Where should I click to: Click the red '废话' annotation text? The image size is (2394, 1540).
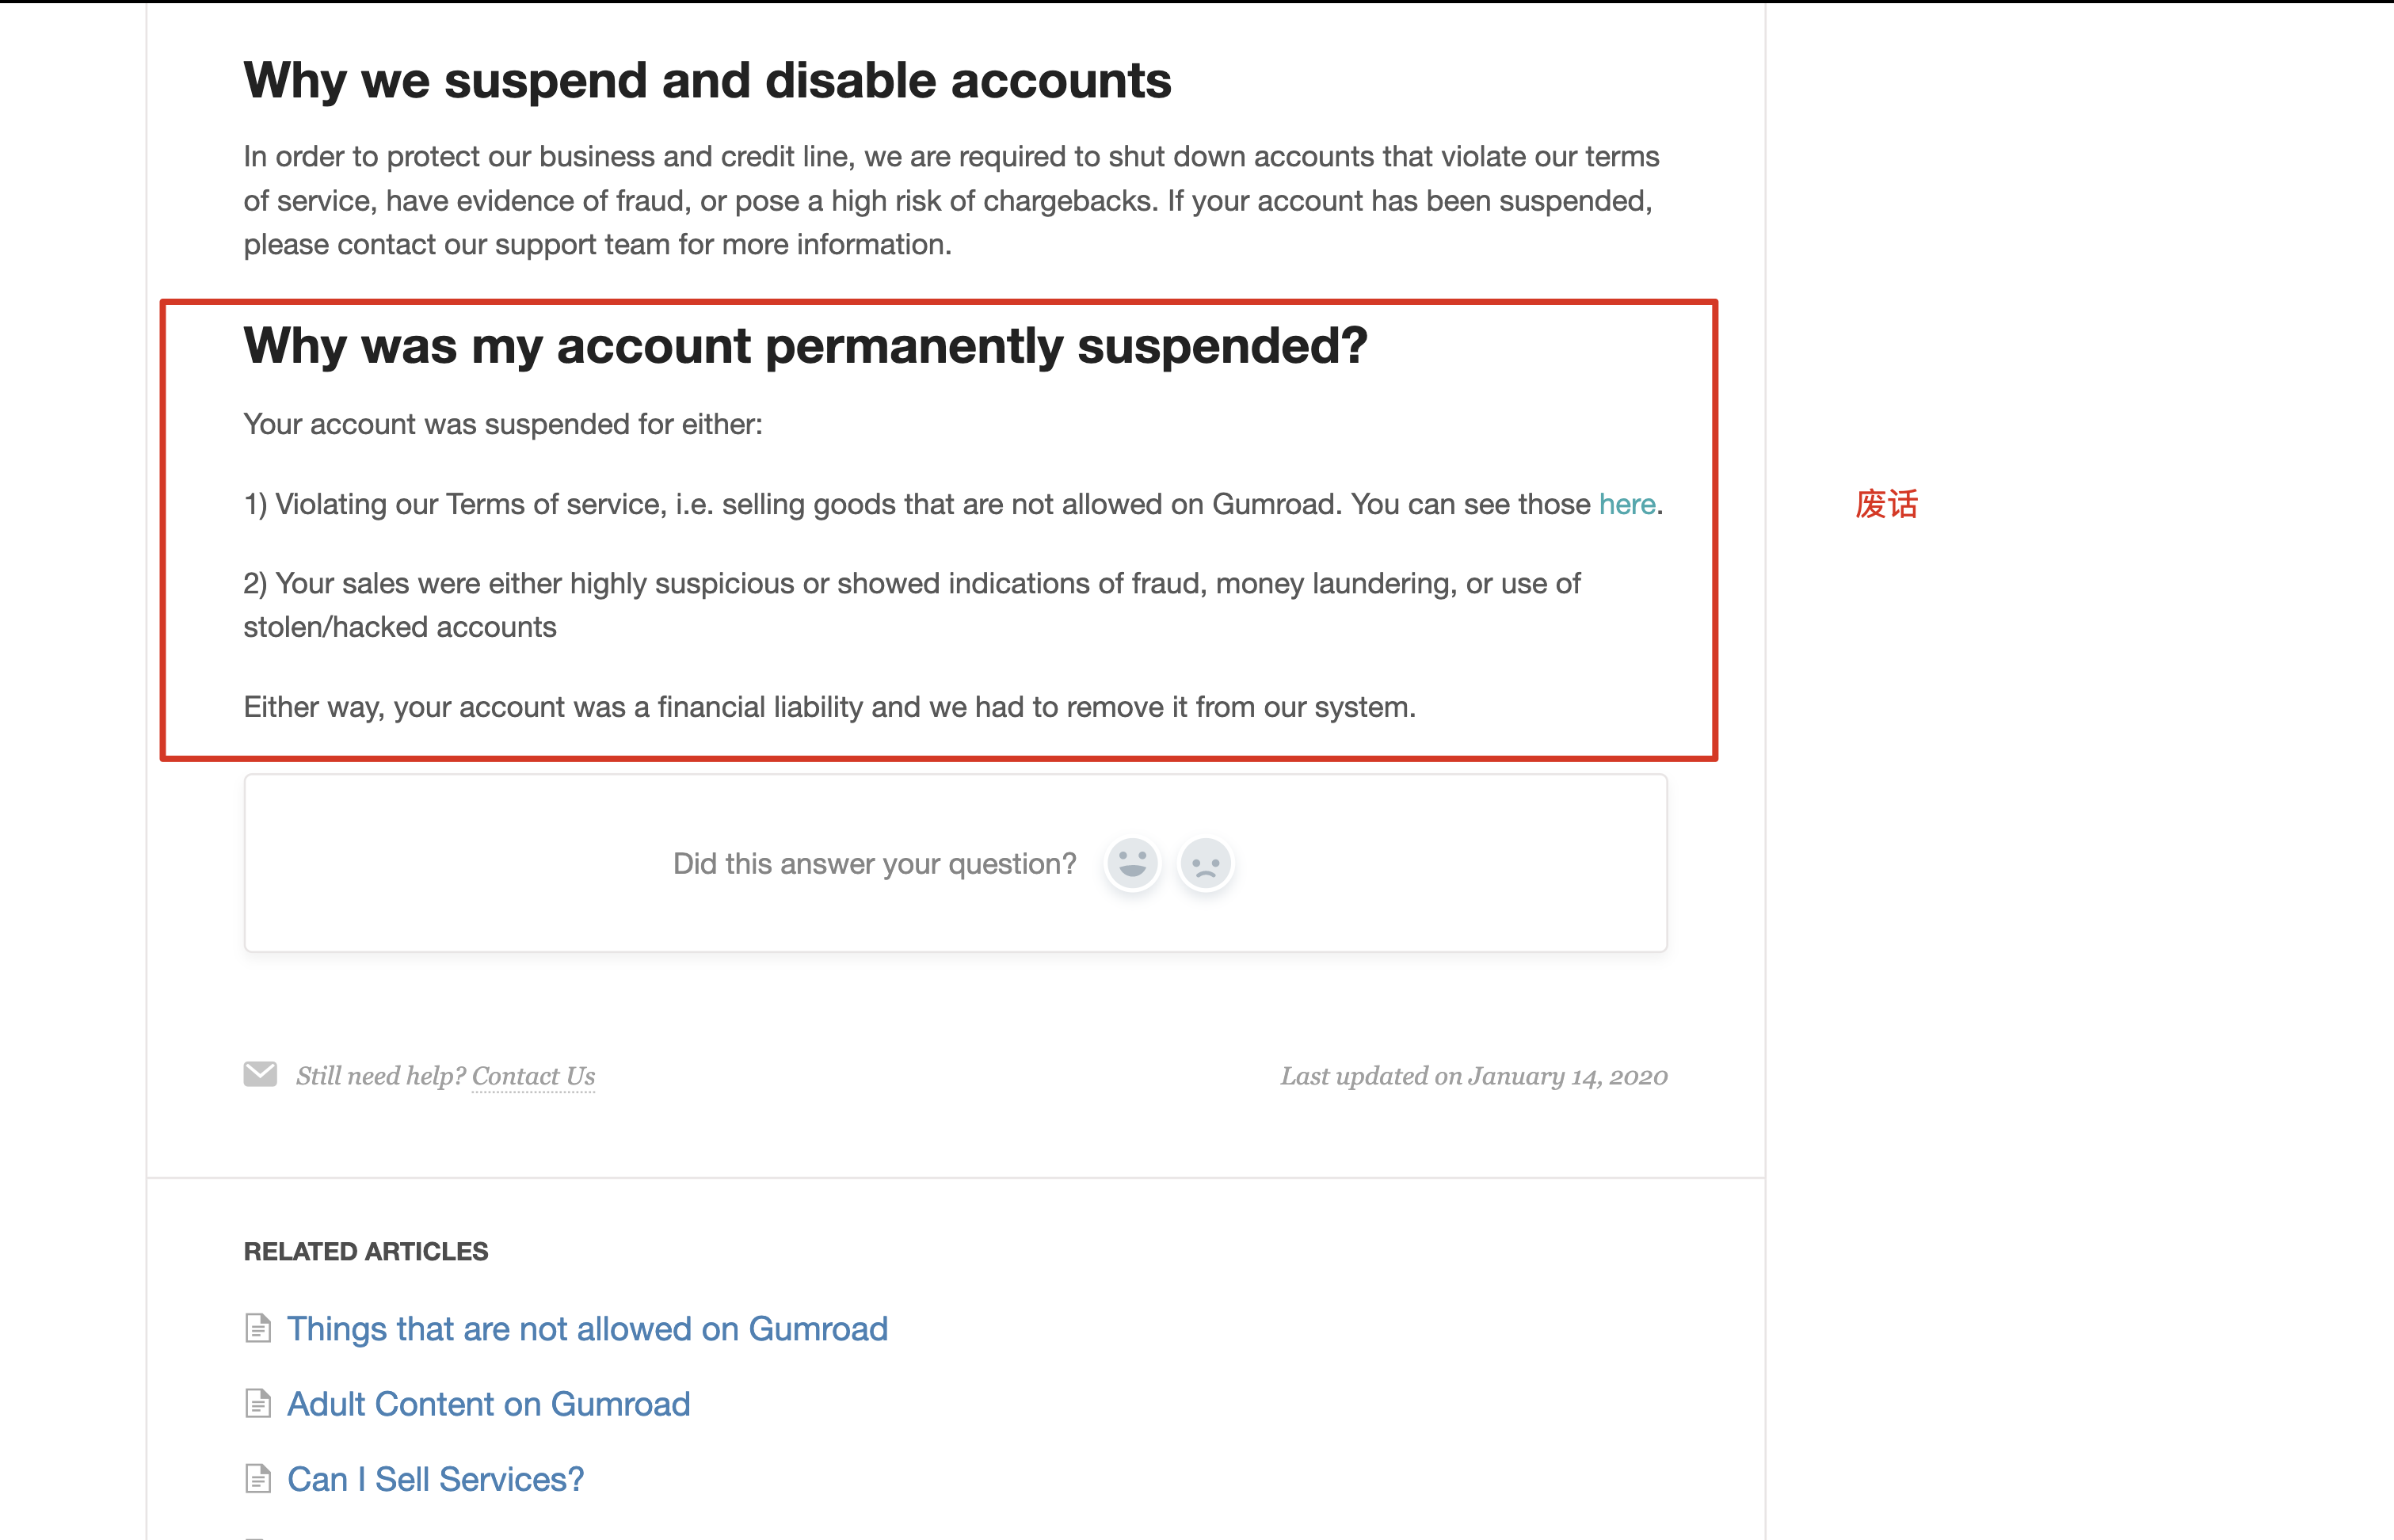1886,504
